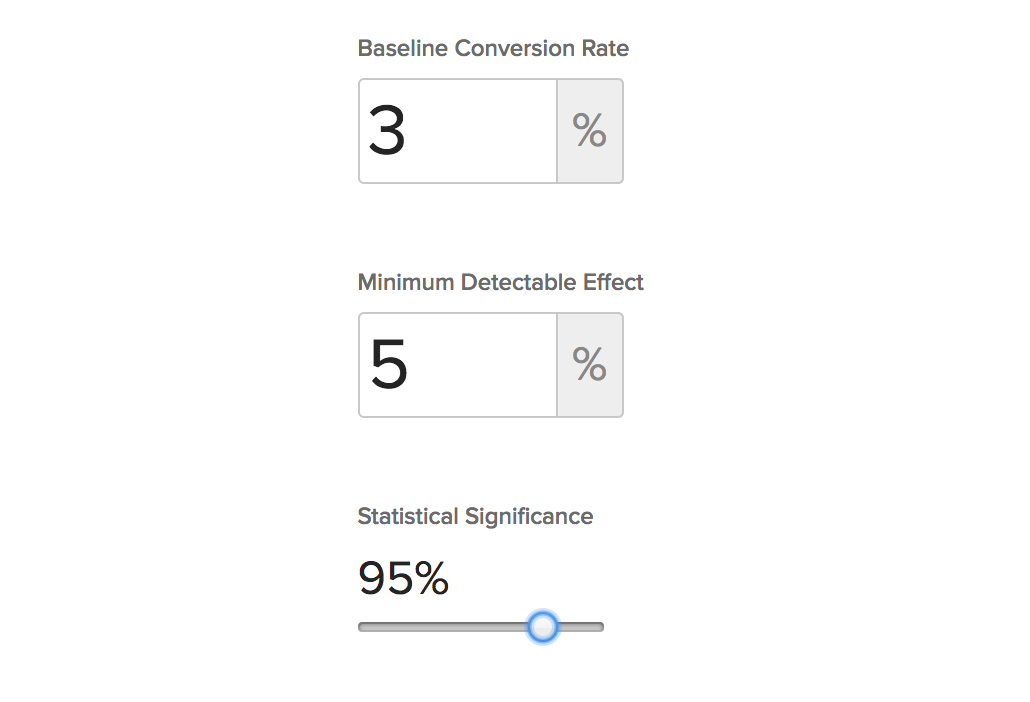Click the 95% significance value text
This screenshot has width=1030, height=702.
pyautogui.click(x=403, y=578)
